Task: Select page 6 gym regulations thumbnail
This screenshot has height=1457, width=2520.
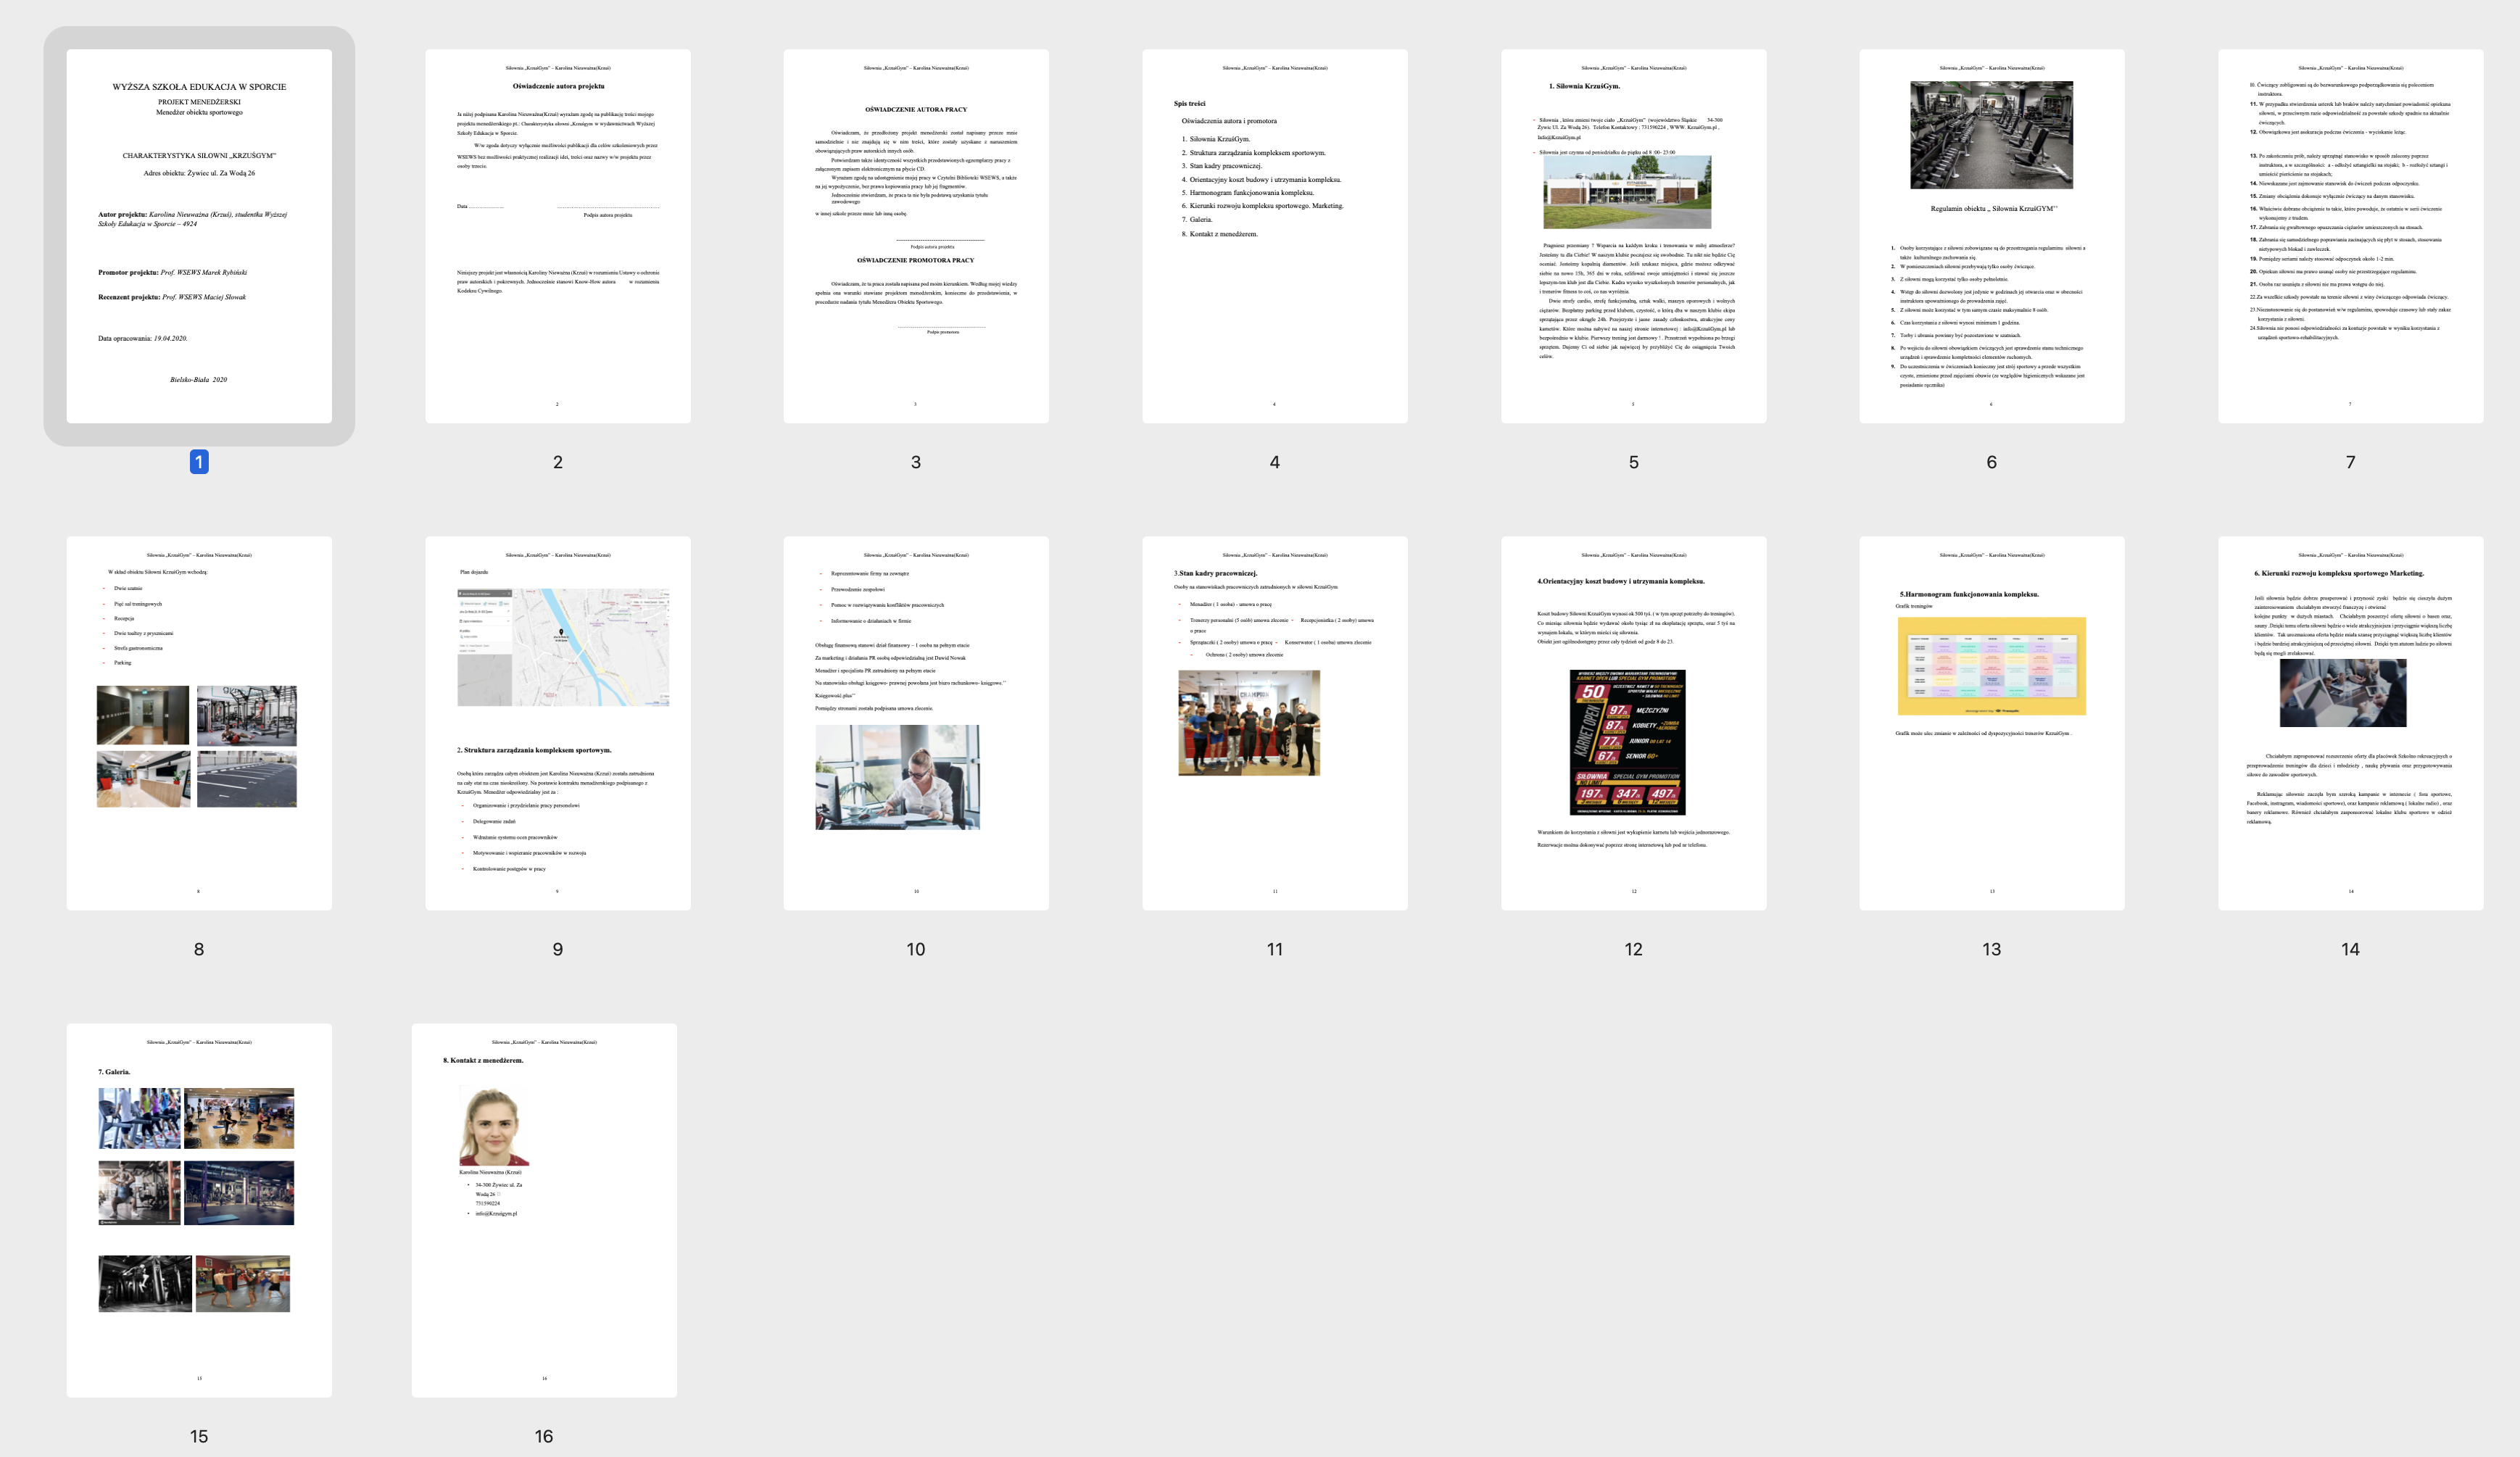Action: 1991,236
